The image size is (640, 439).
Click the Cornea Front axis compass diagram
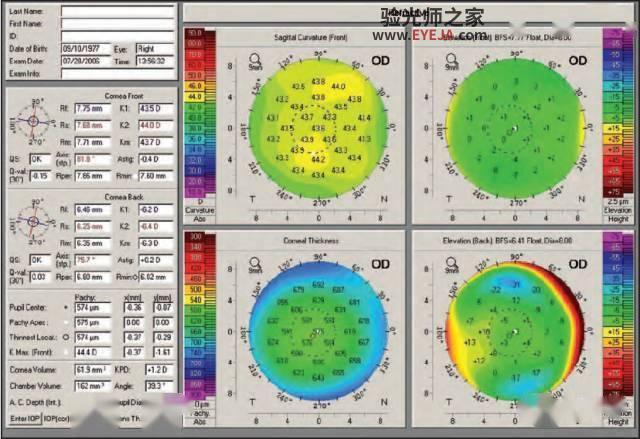tap(33, 121)
